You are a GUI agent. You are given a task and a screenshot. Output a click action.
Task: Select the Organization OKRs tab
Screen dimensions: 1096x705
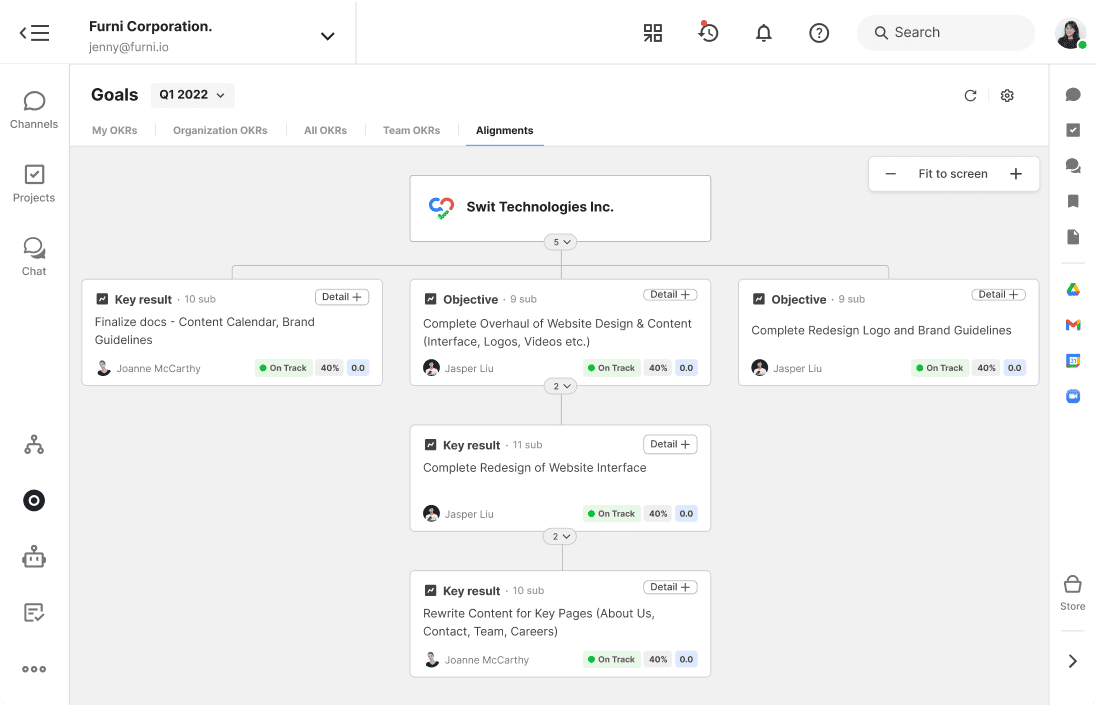(220, 131)
